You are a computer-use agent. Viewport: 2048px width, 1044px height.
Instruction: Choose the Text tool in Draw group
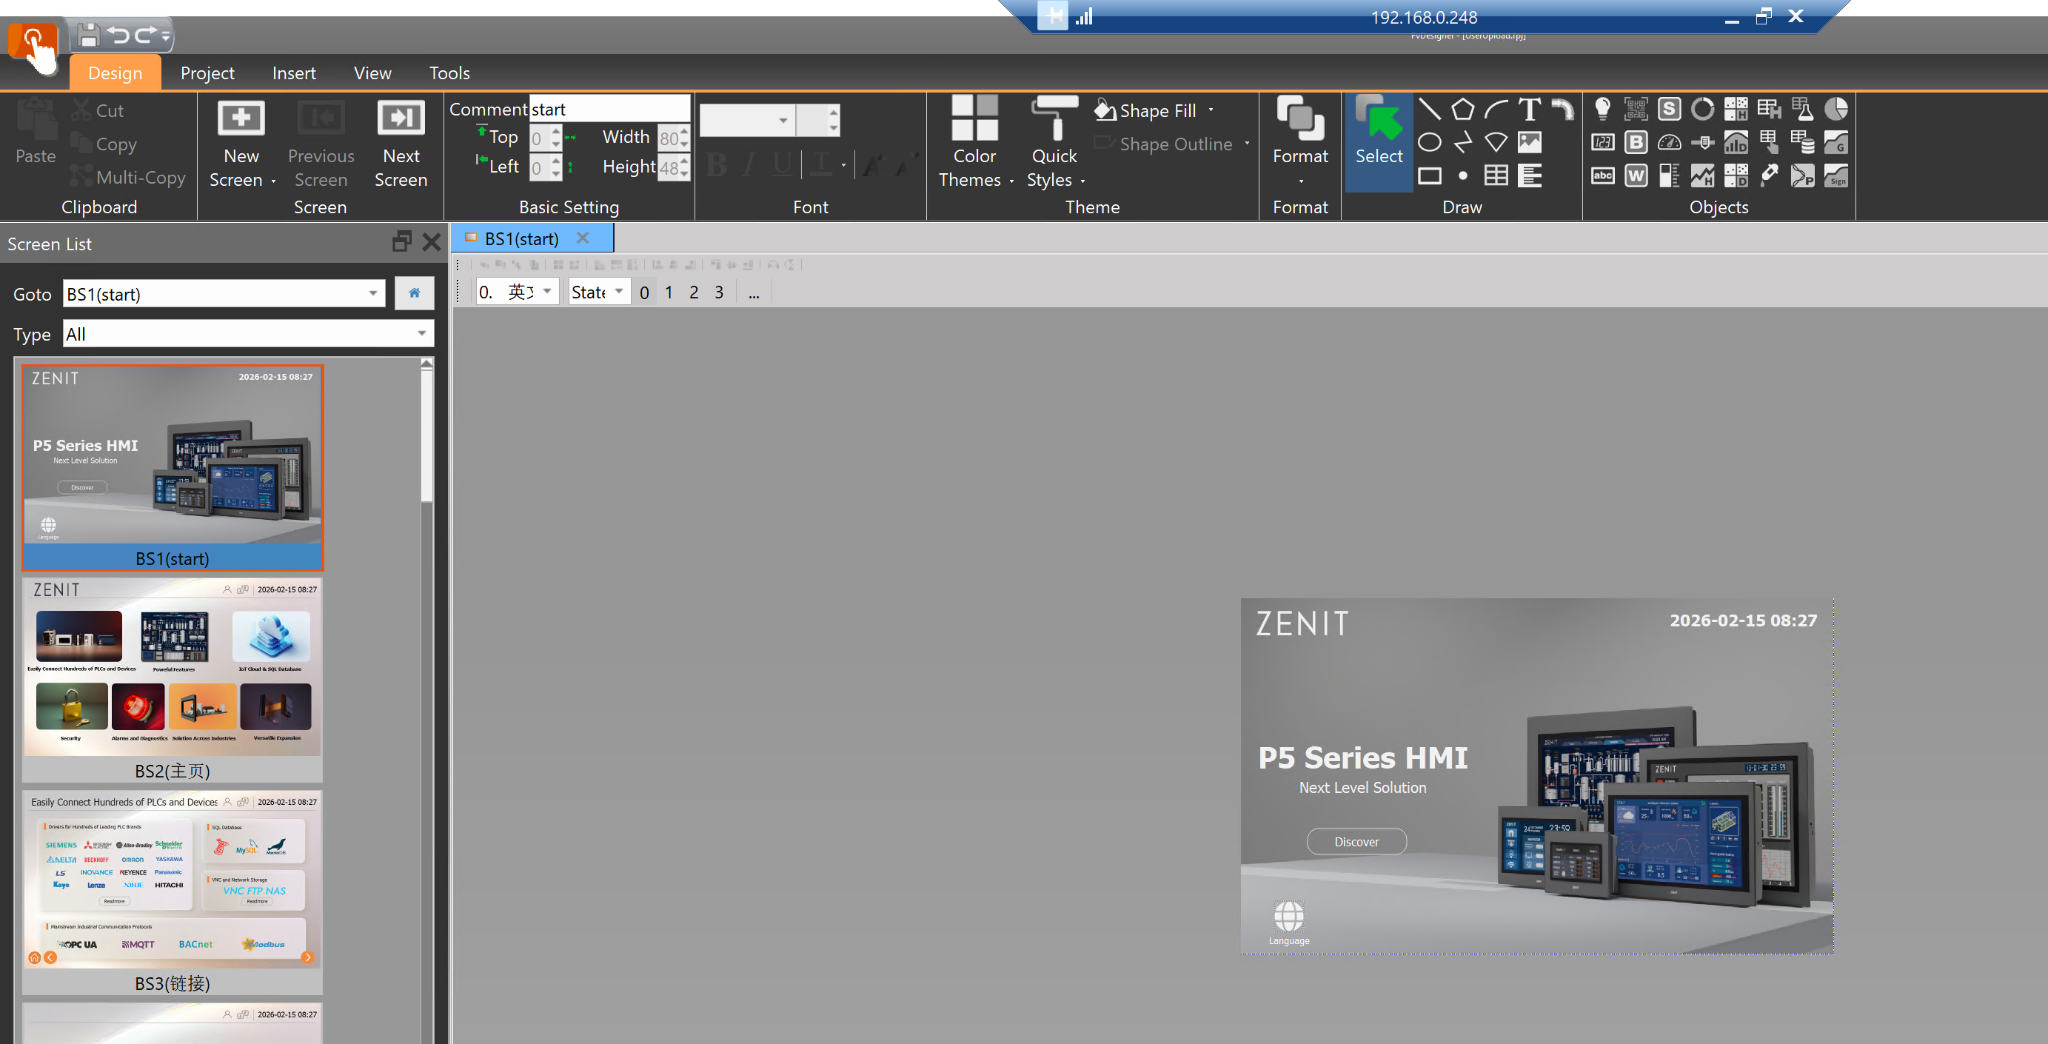click(1529, 110)
